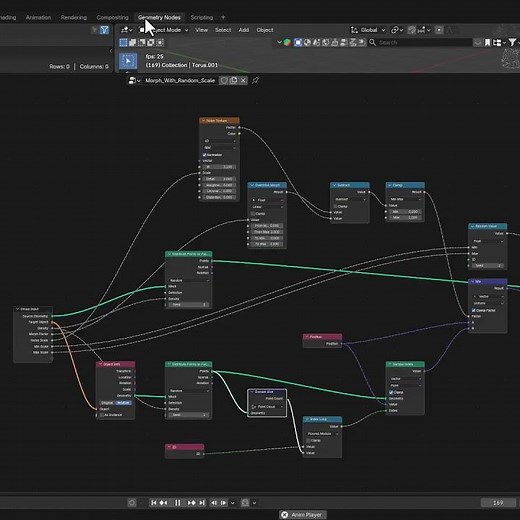Toggle the highlighted object filter icon in outliner
520x520 pixels.
click(298, 42)
